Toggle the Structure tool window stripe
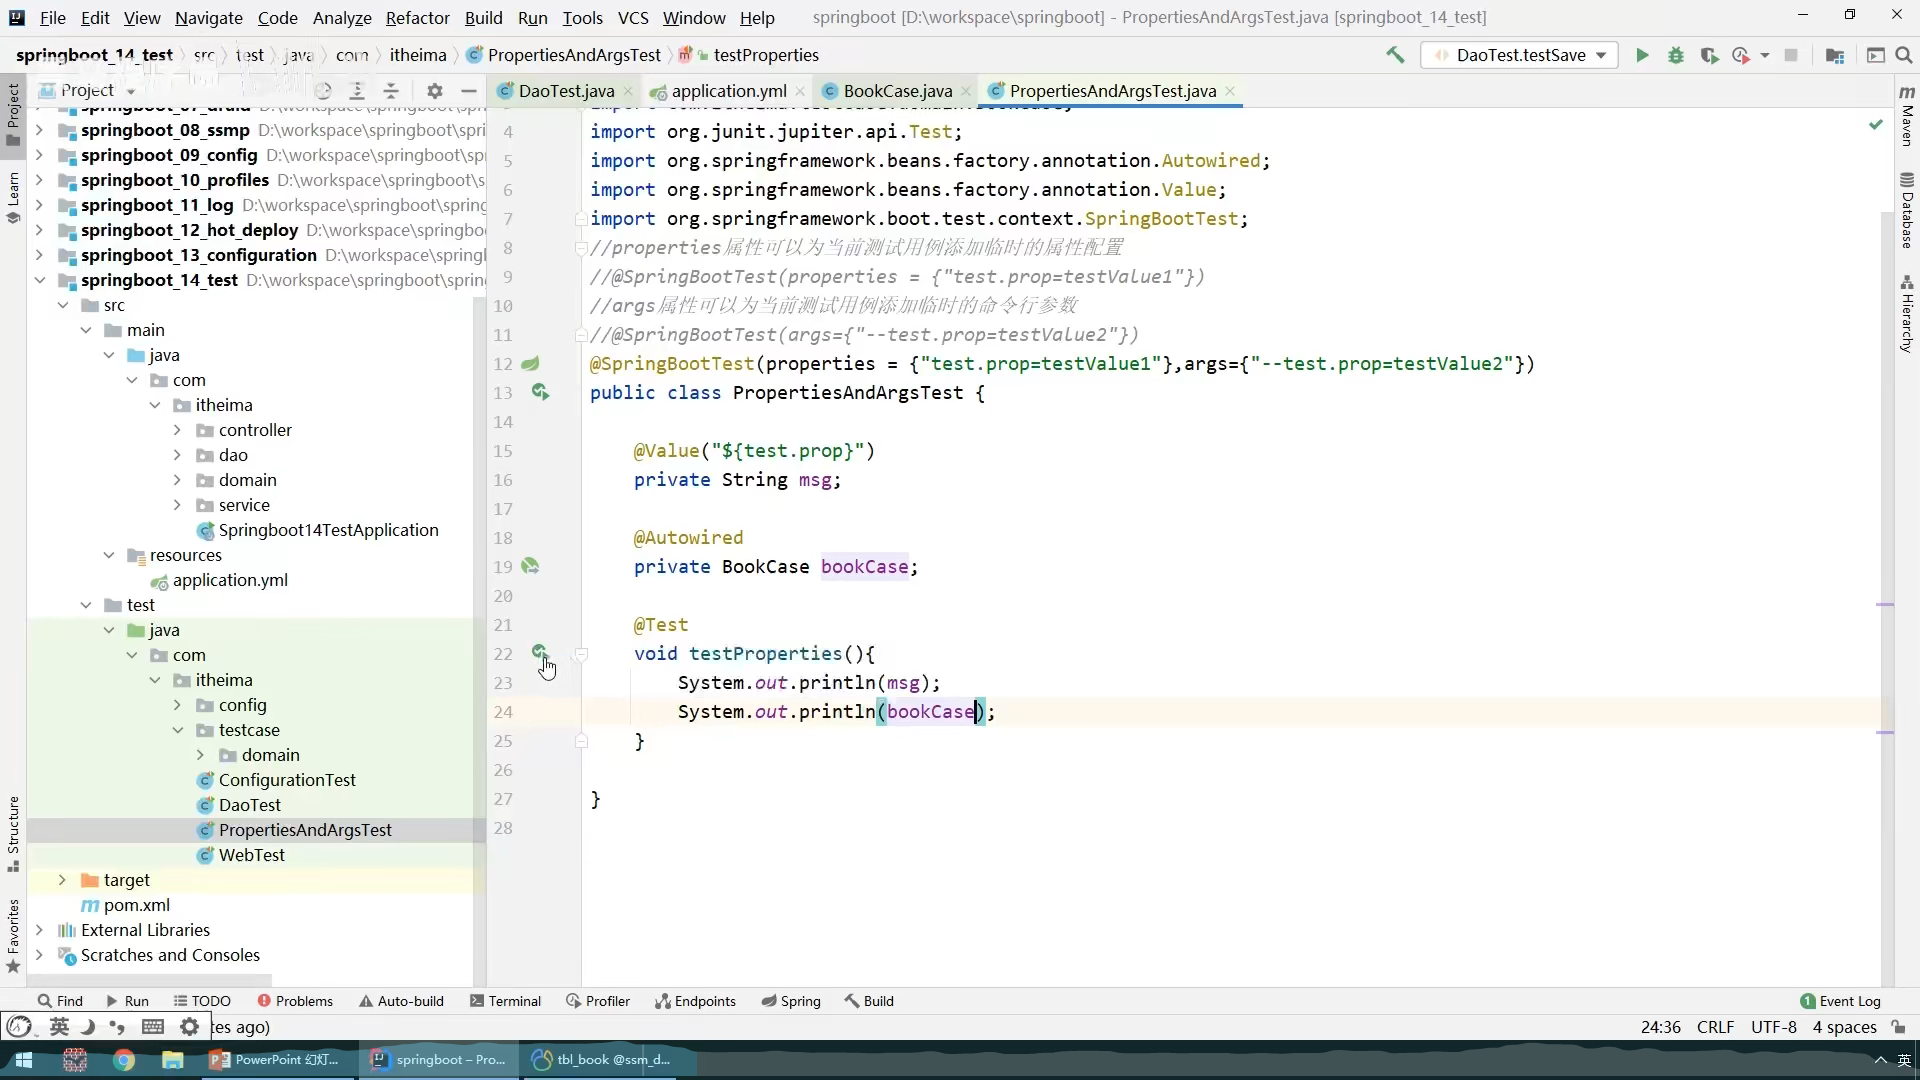The height and width of the screenshot is (1080, 1920). (x=13, y=830)
